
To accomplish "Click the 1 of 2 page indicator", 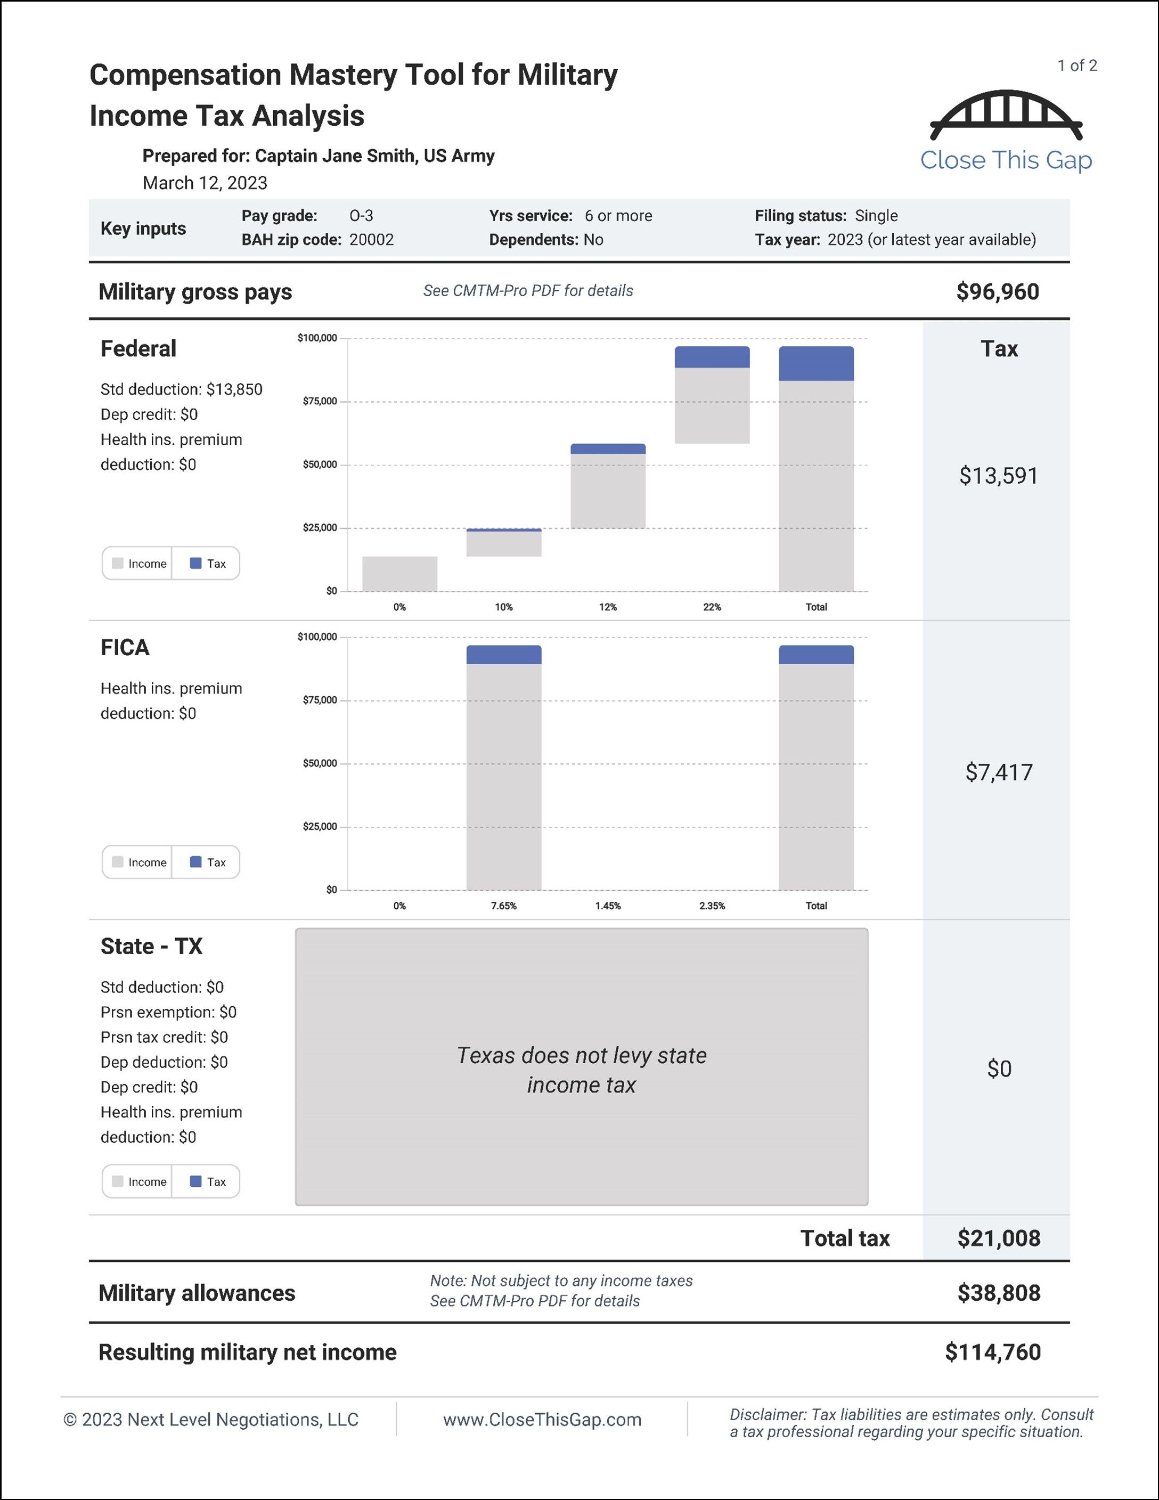I will coord(1077,66).
